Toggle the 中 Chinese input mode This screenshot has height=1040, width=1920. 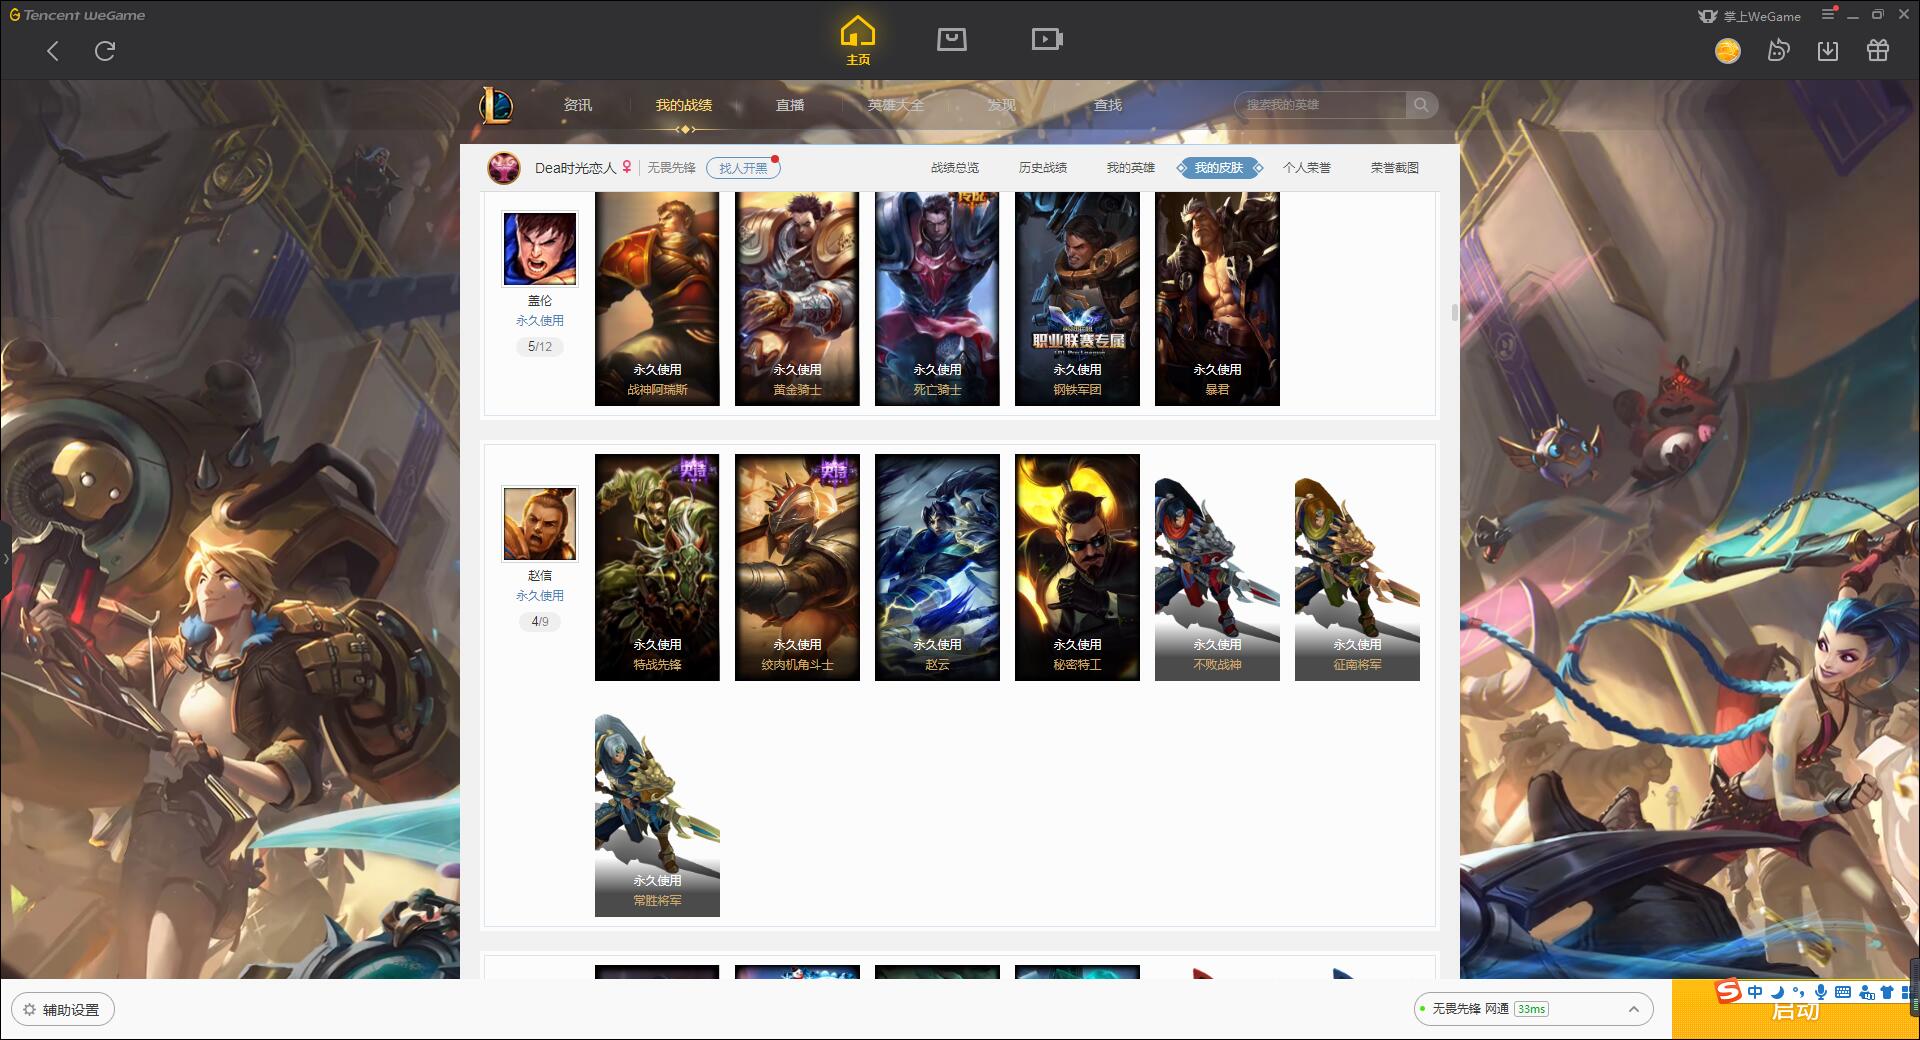point(1755,992)
